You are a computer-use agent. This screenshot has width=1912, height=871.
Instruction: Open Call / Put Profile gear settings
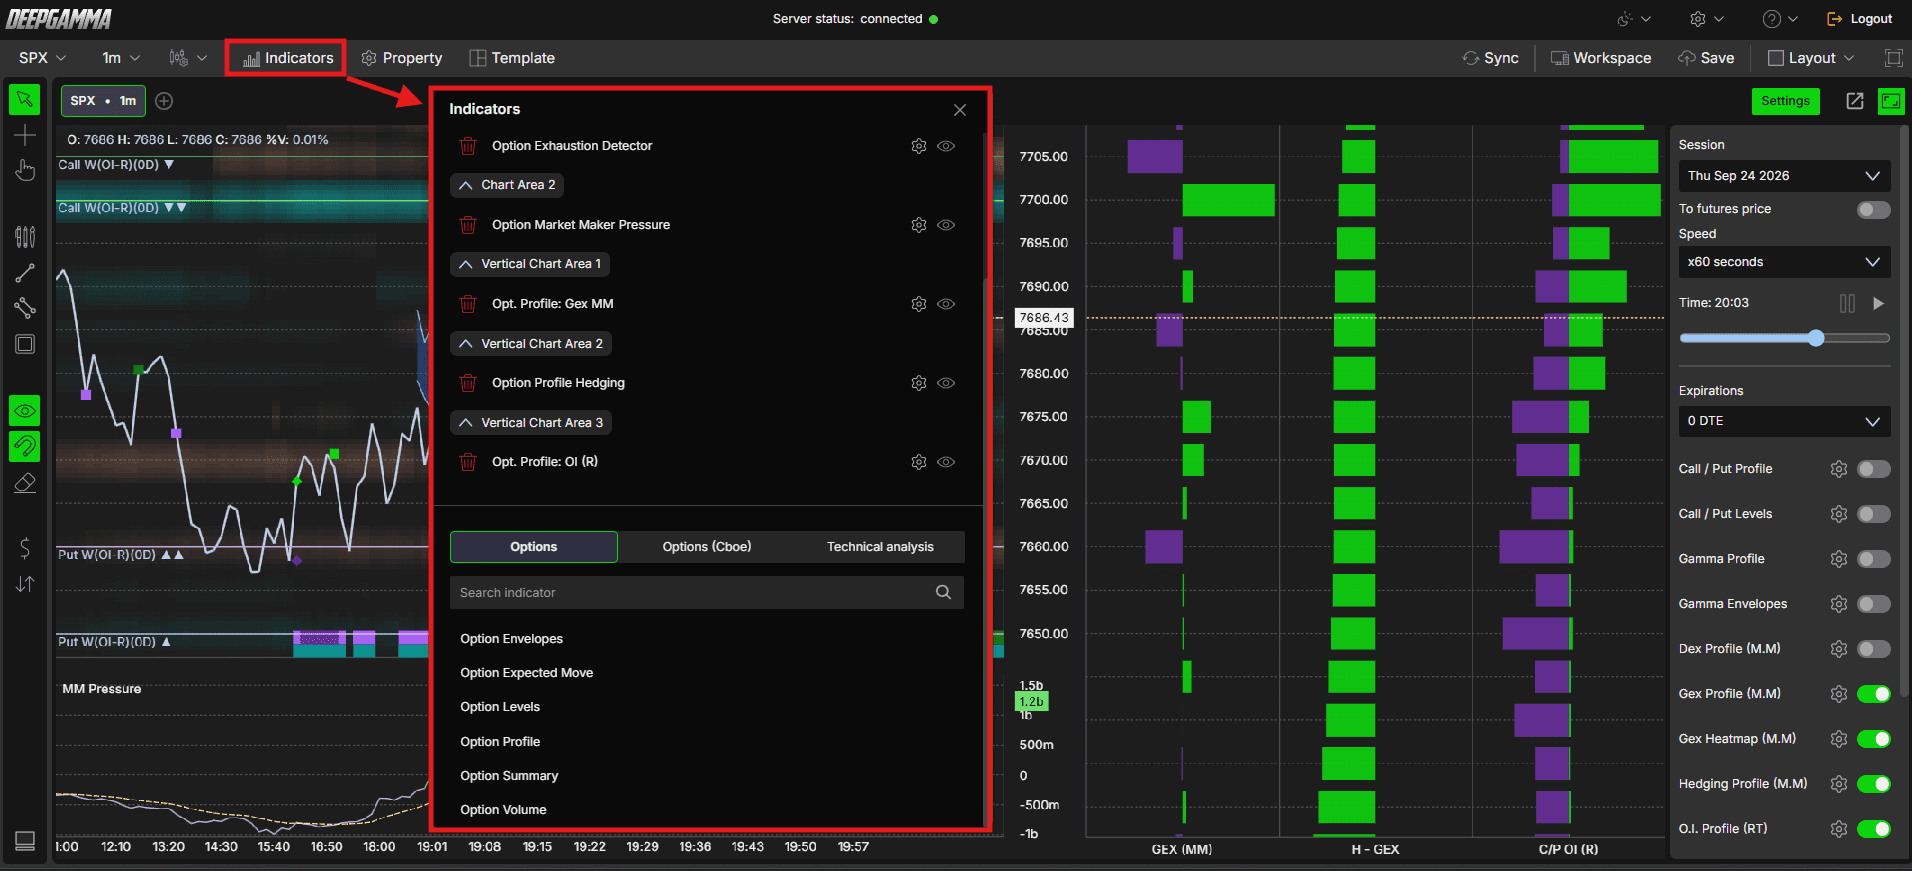[x=1838, y=469]
